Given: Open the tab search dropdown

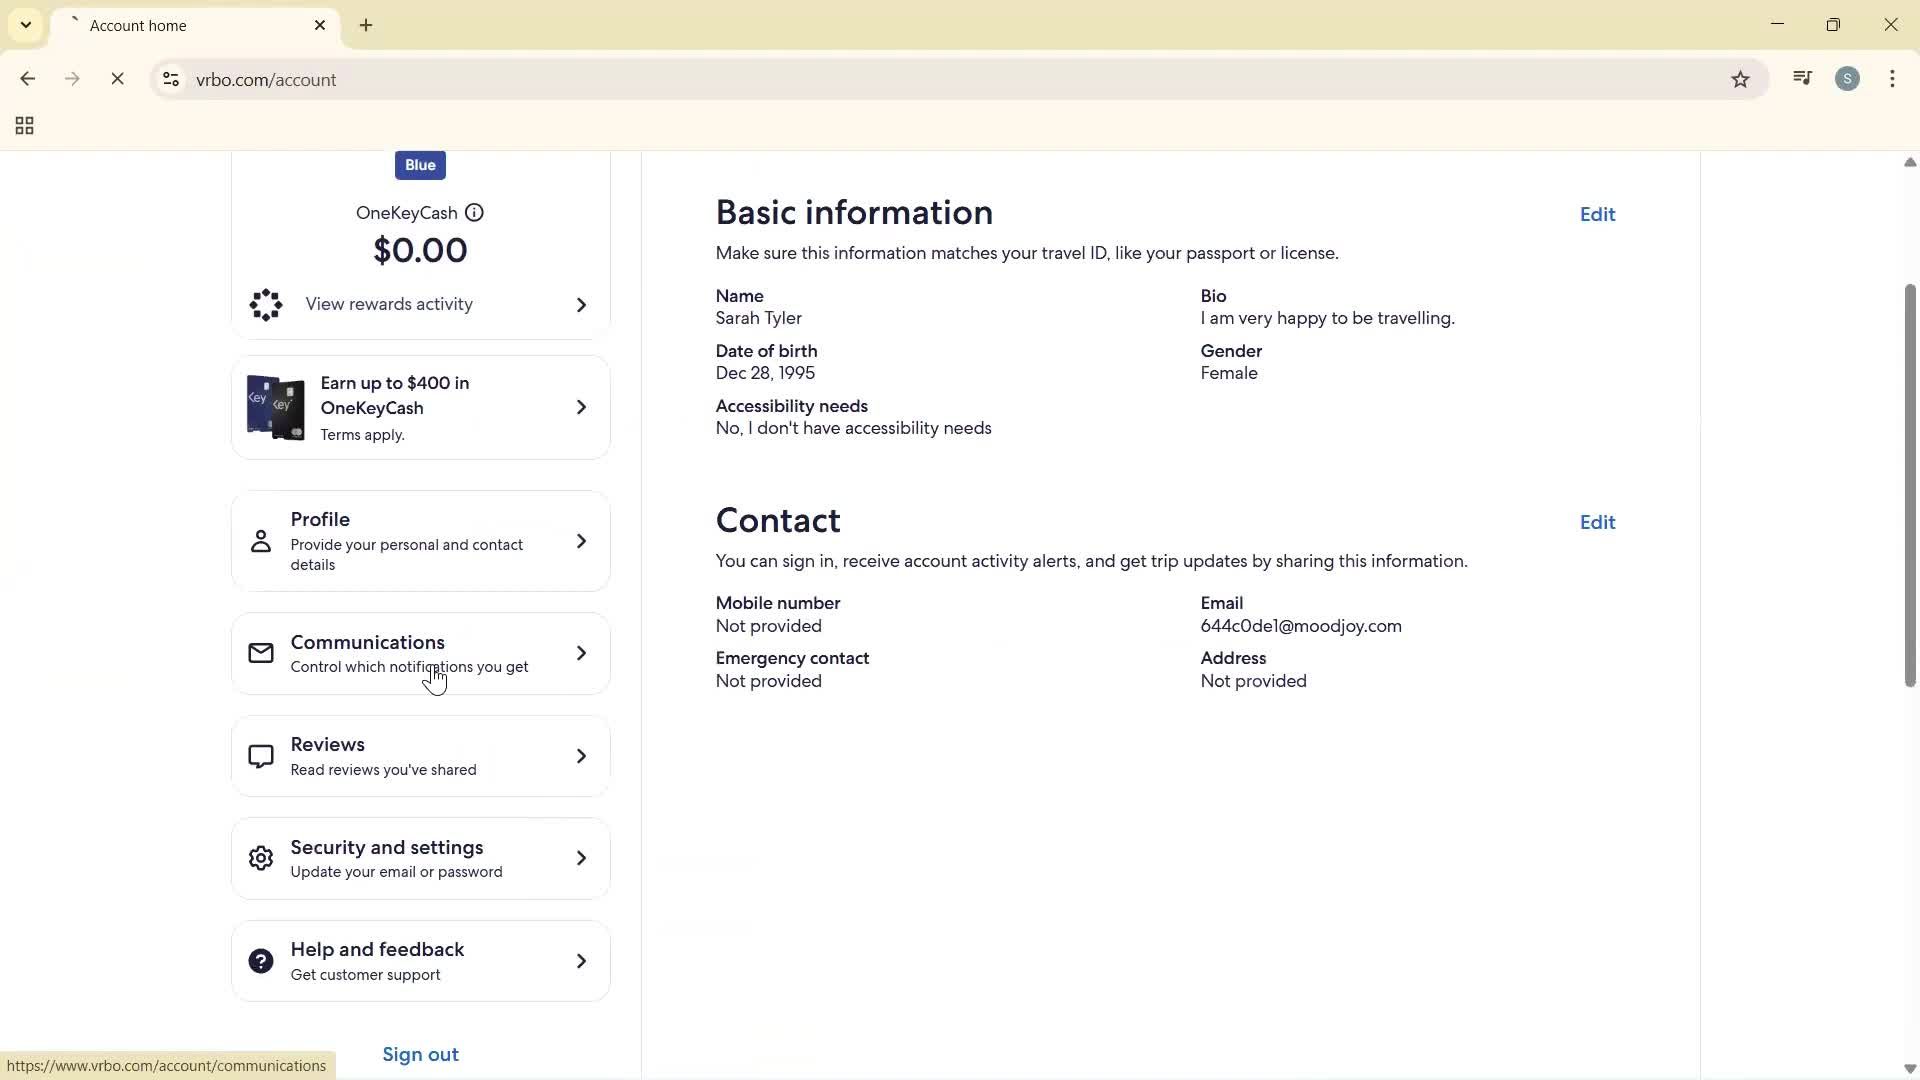Looking at the screenshot, I should coord(25,24).
